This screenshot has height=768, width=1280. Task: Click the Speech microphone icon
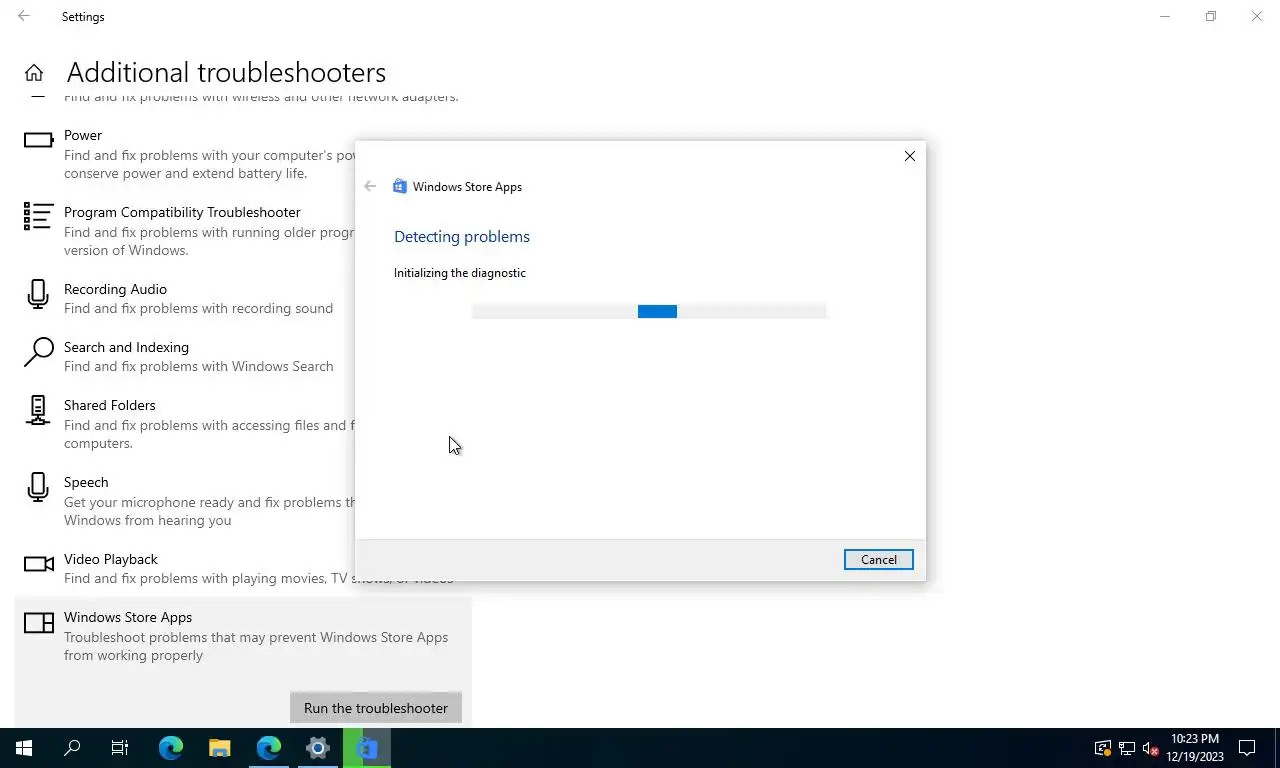tap(38, 487)
